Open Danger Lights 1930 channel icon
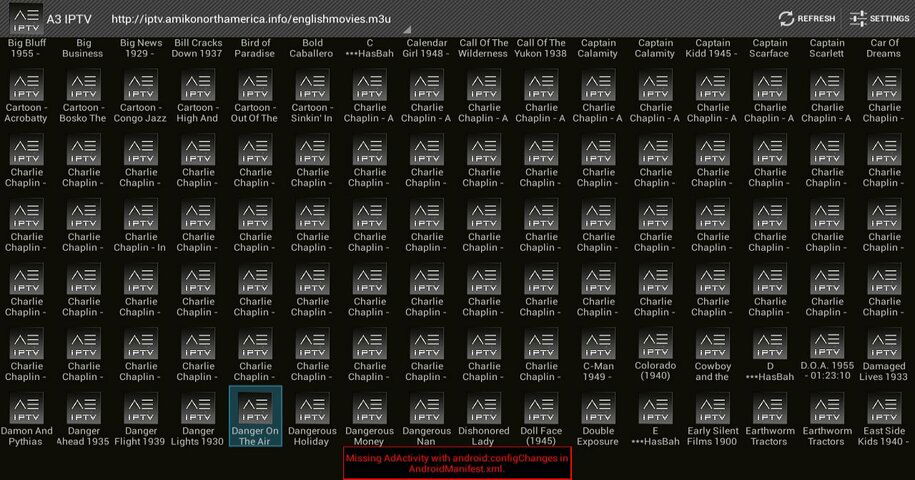The width and height of the screenshot is (915, 480). coord(198,409)
